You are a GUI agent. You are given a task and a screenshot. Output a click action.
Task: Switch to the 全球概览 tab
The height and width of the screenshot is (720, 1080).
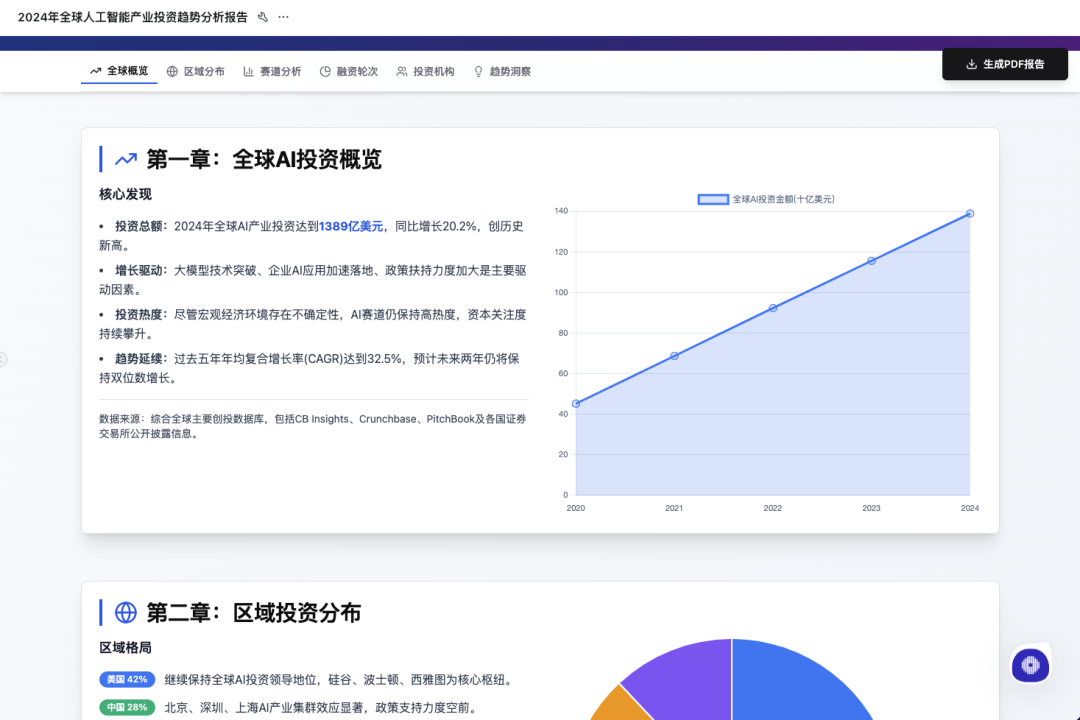[x=119, y=71]
